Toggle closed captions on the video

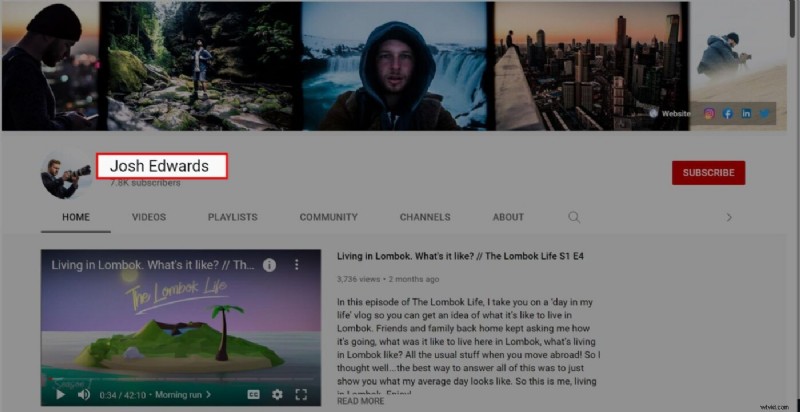254,395
